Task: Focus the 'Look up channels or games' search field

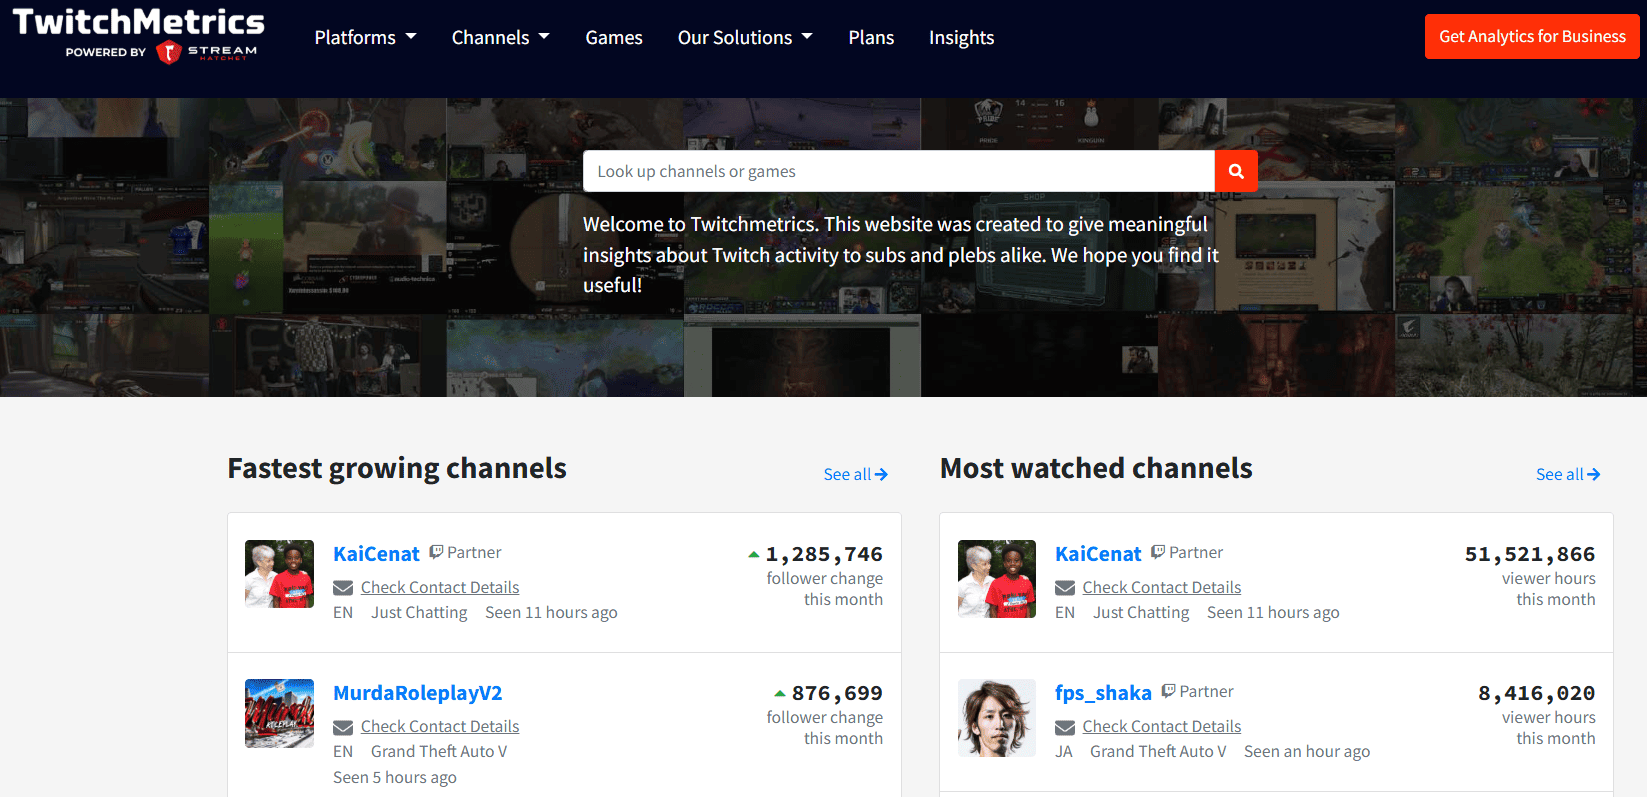Action: (899, 171)
